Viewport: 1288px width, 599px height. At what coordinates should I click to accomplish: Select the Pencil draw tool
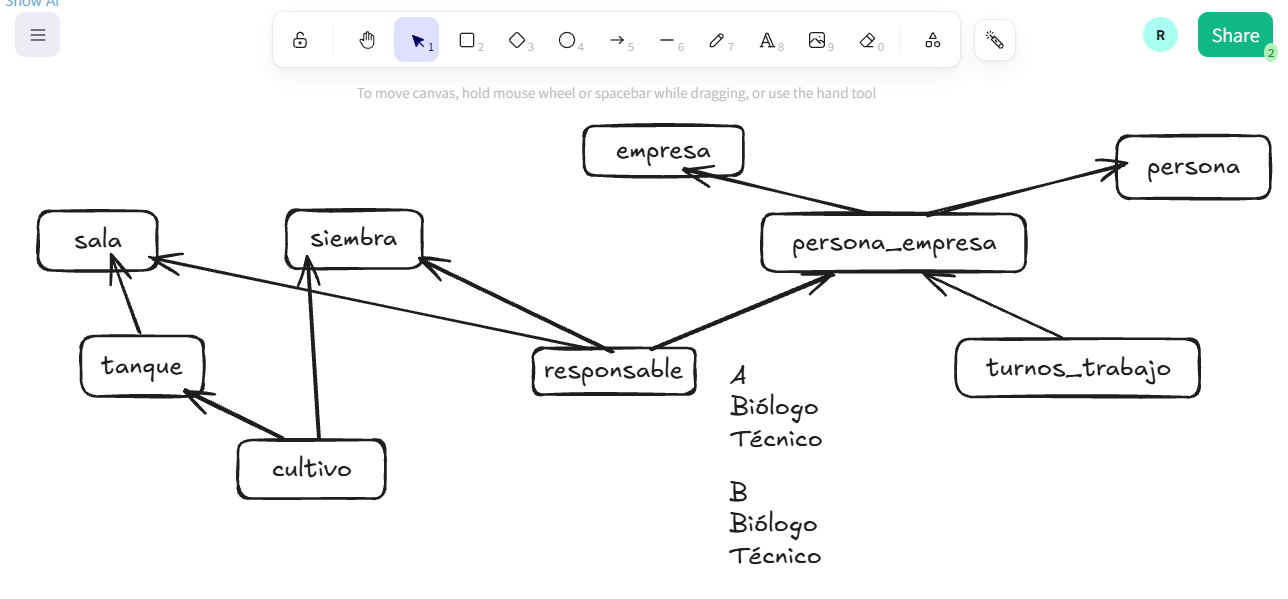pos(717,40)
